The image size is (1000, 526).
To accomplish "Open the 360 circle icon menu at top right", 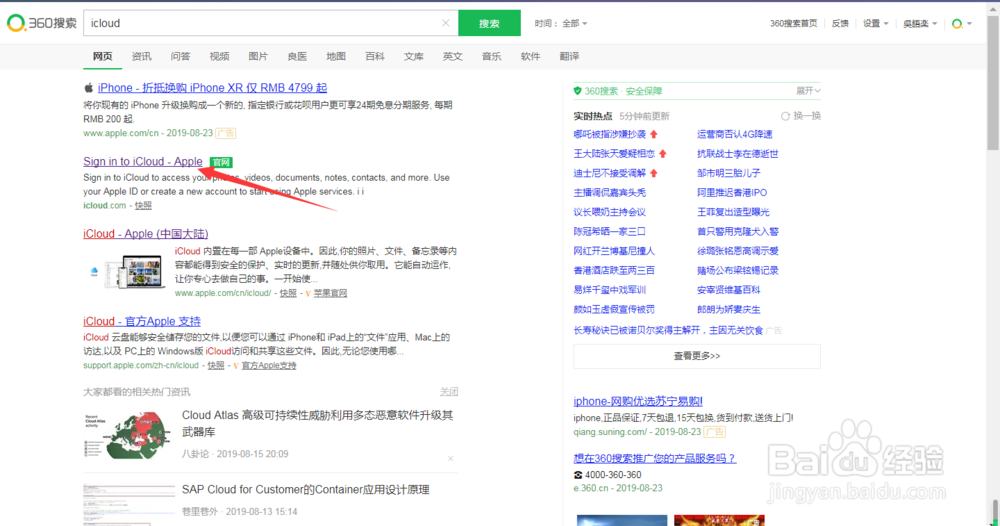I will [961, 24].
